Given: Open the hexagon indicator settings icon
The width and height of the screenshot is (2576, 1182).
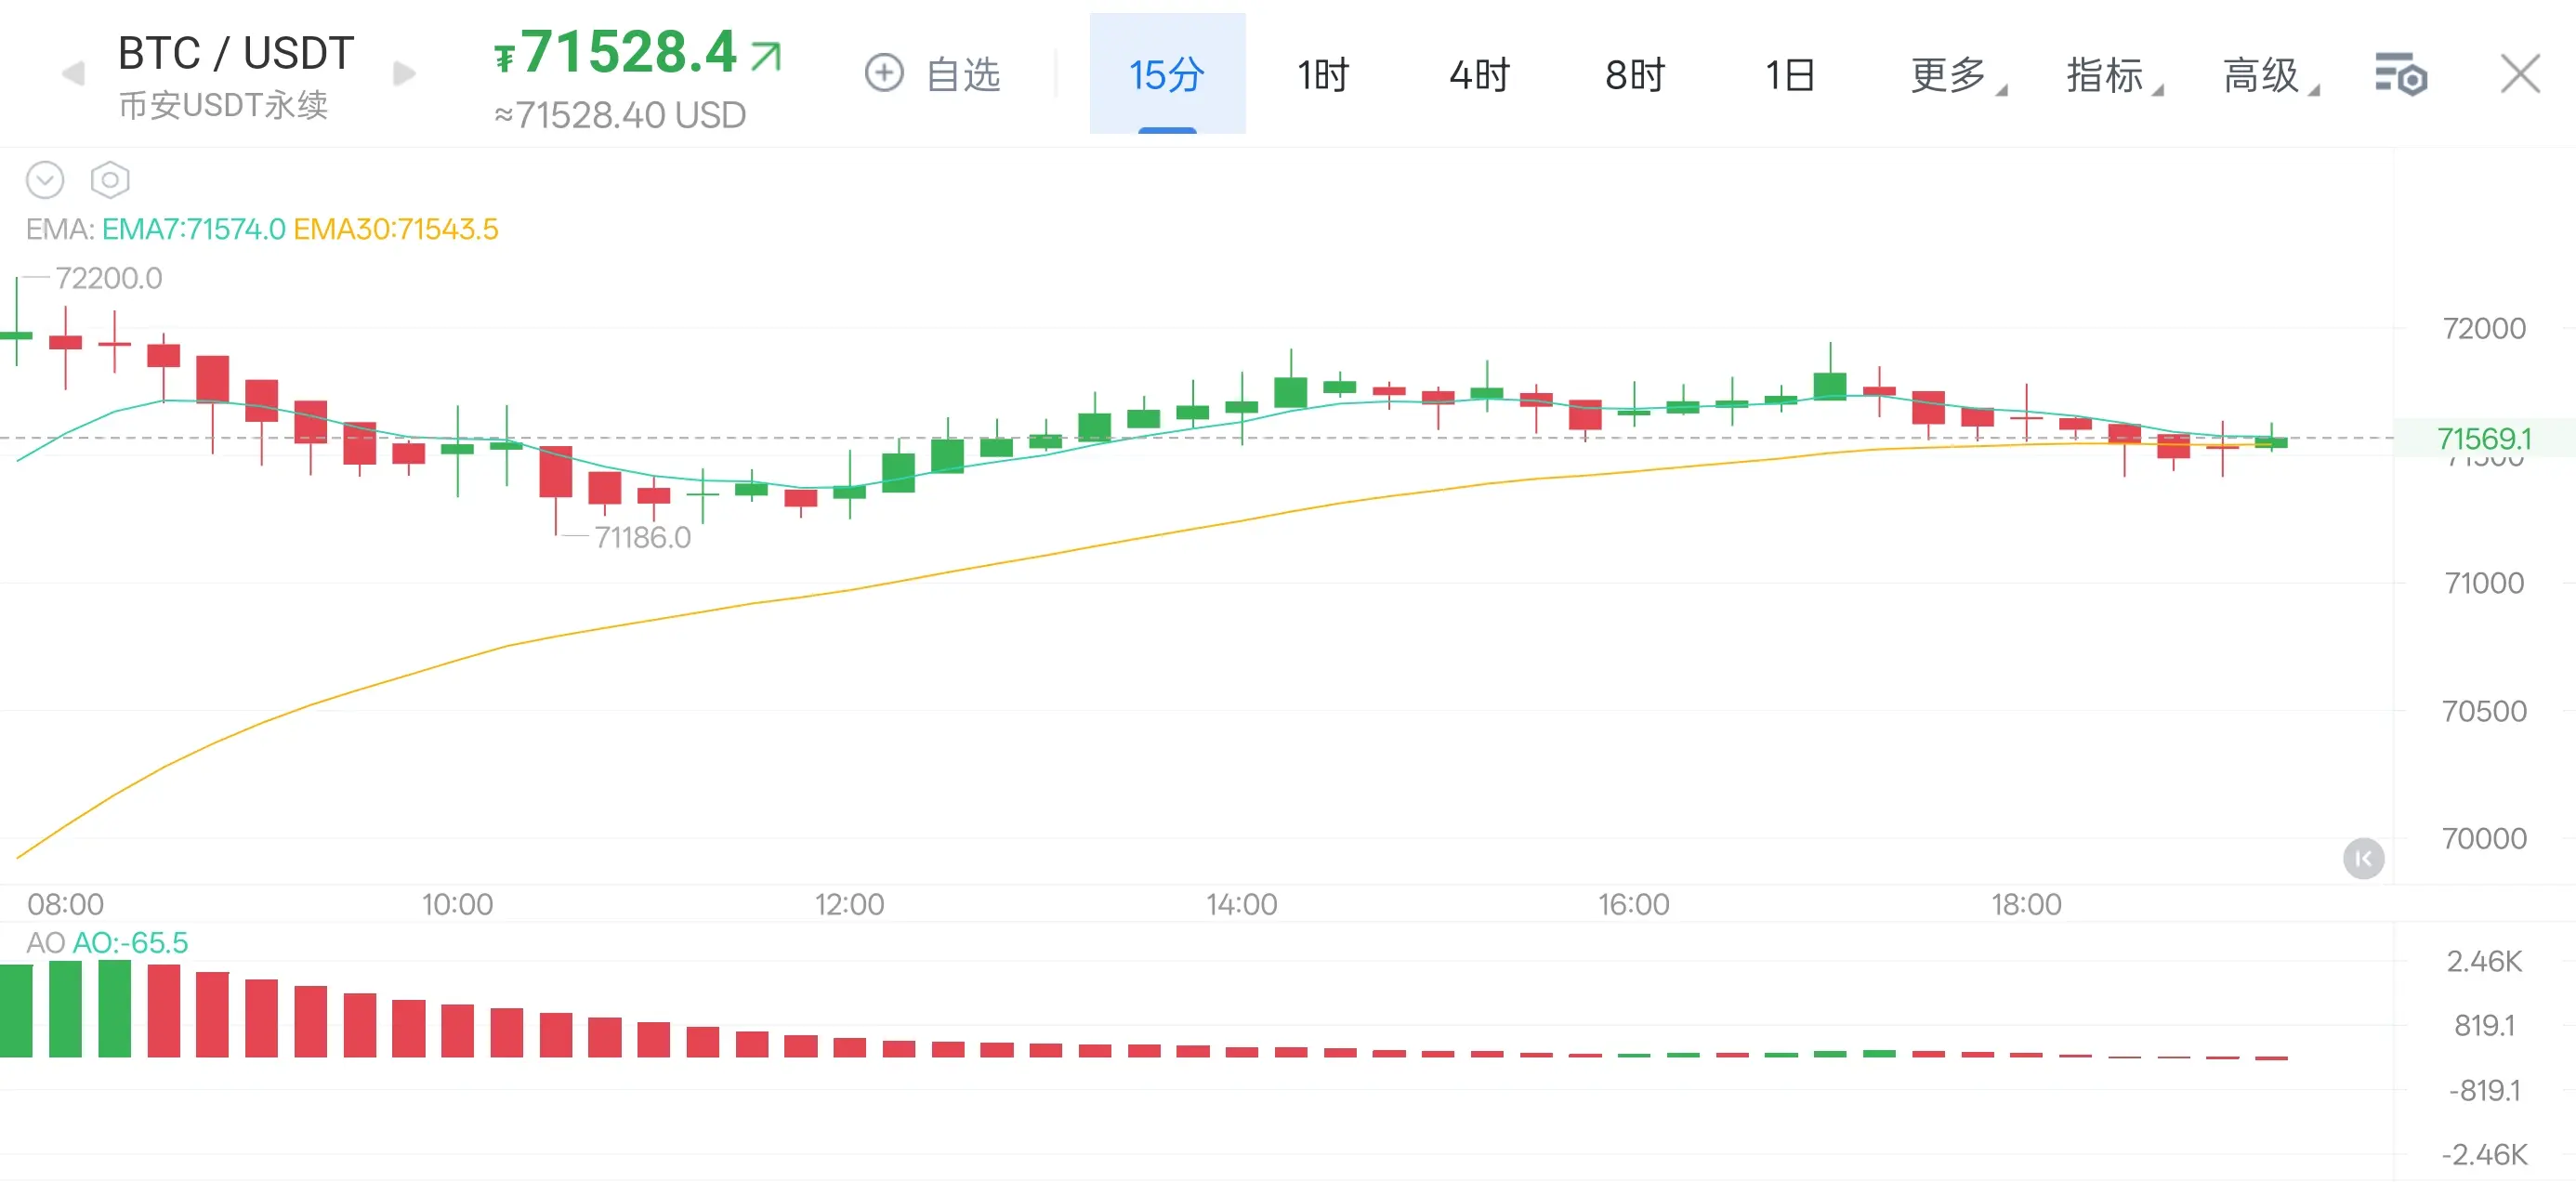Looking at the screenshot, I should click(110, 180).
